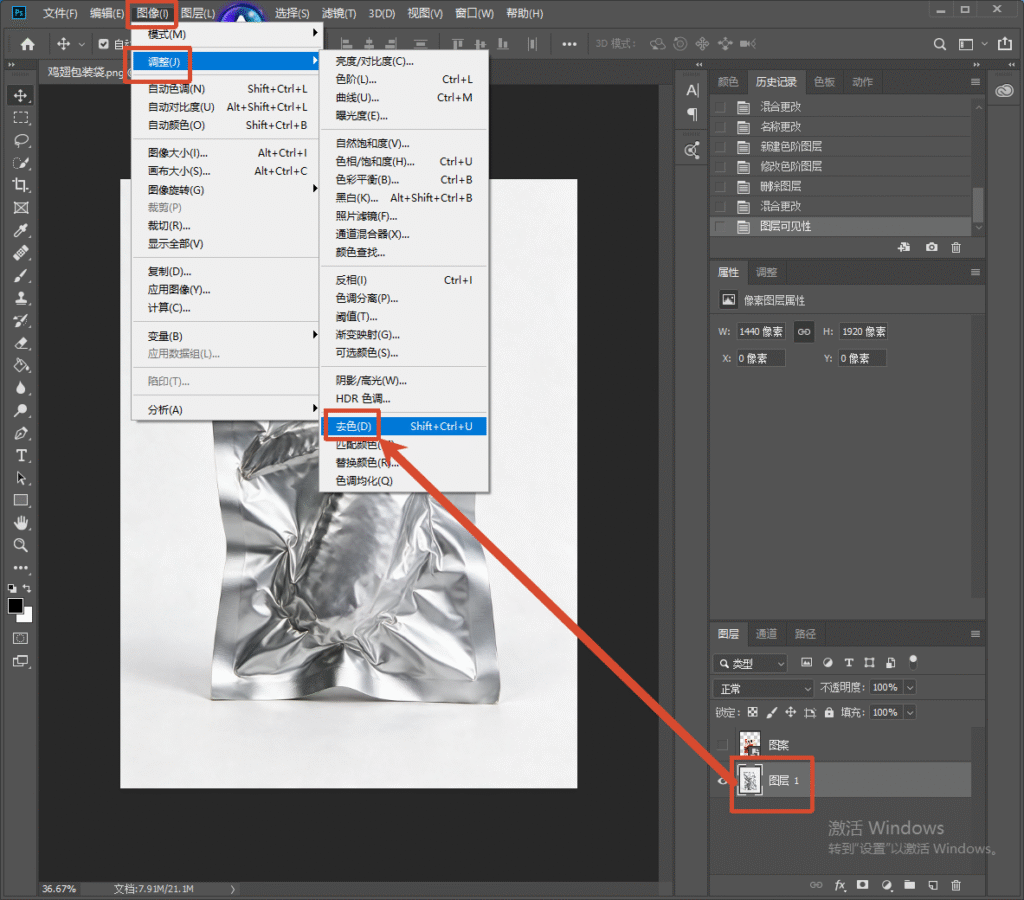Hide 图层 1 with eye icon
This screenshot has height=900, width=1024.
(722, 780)
